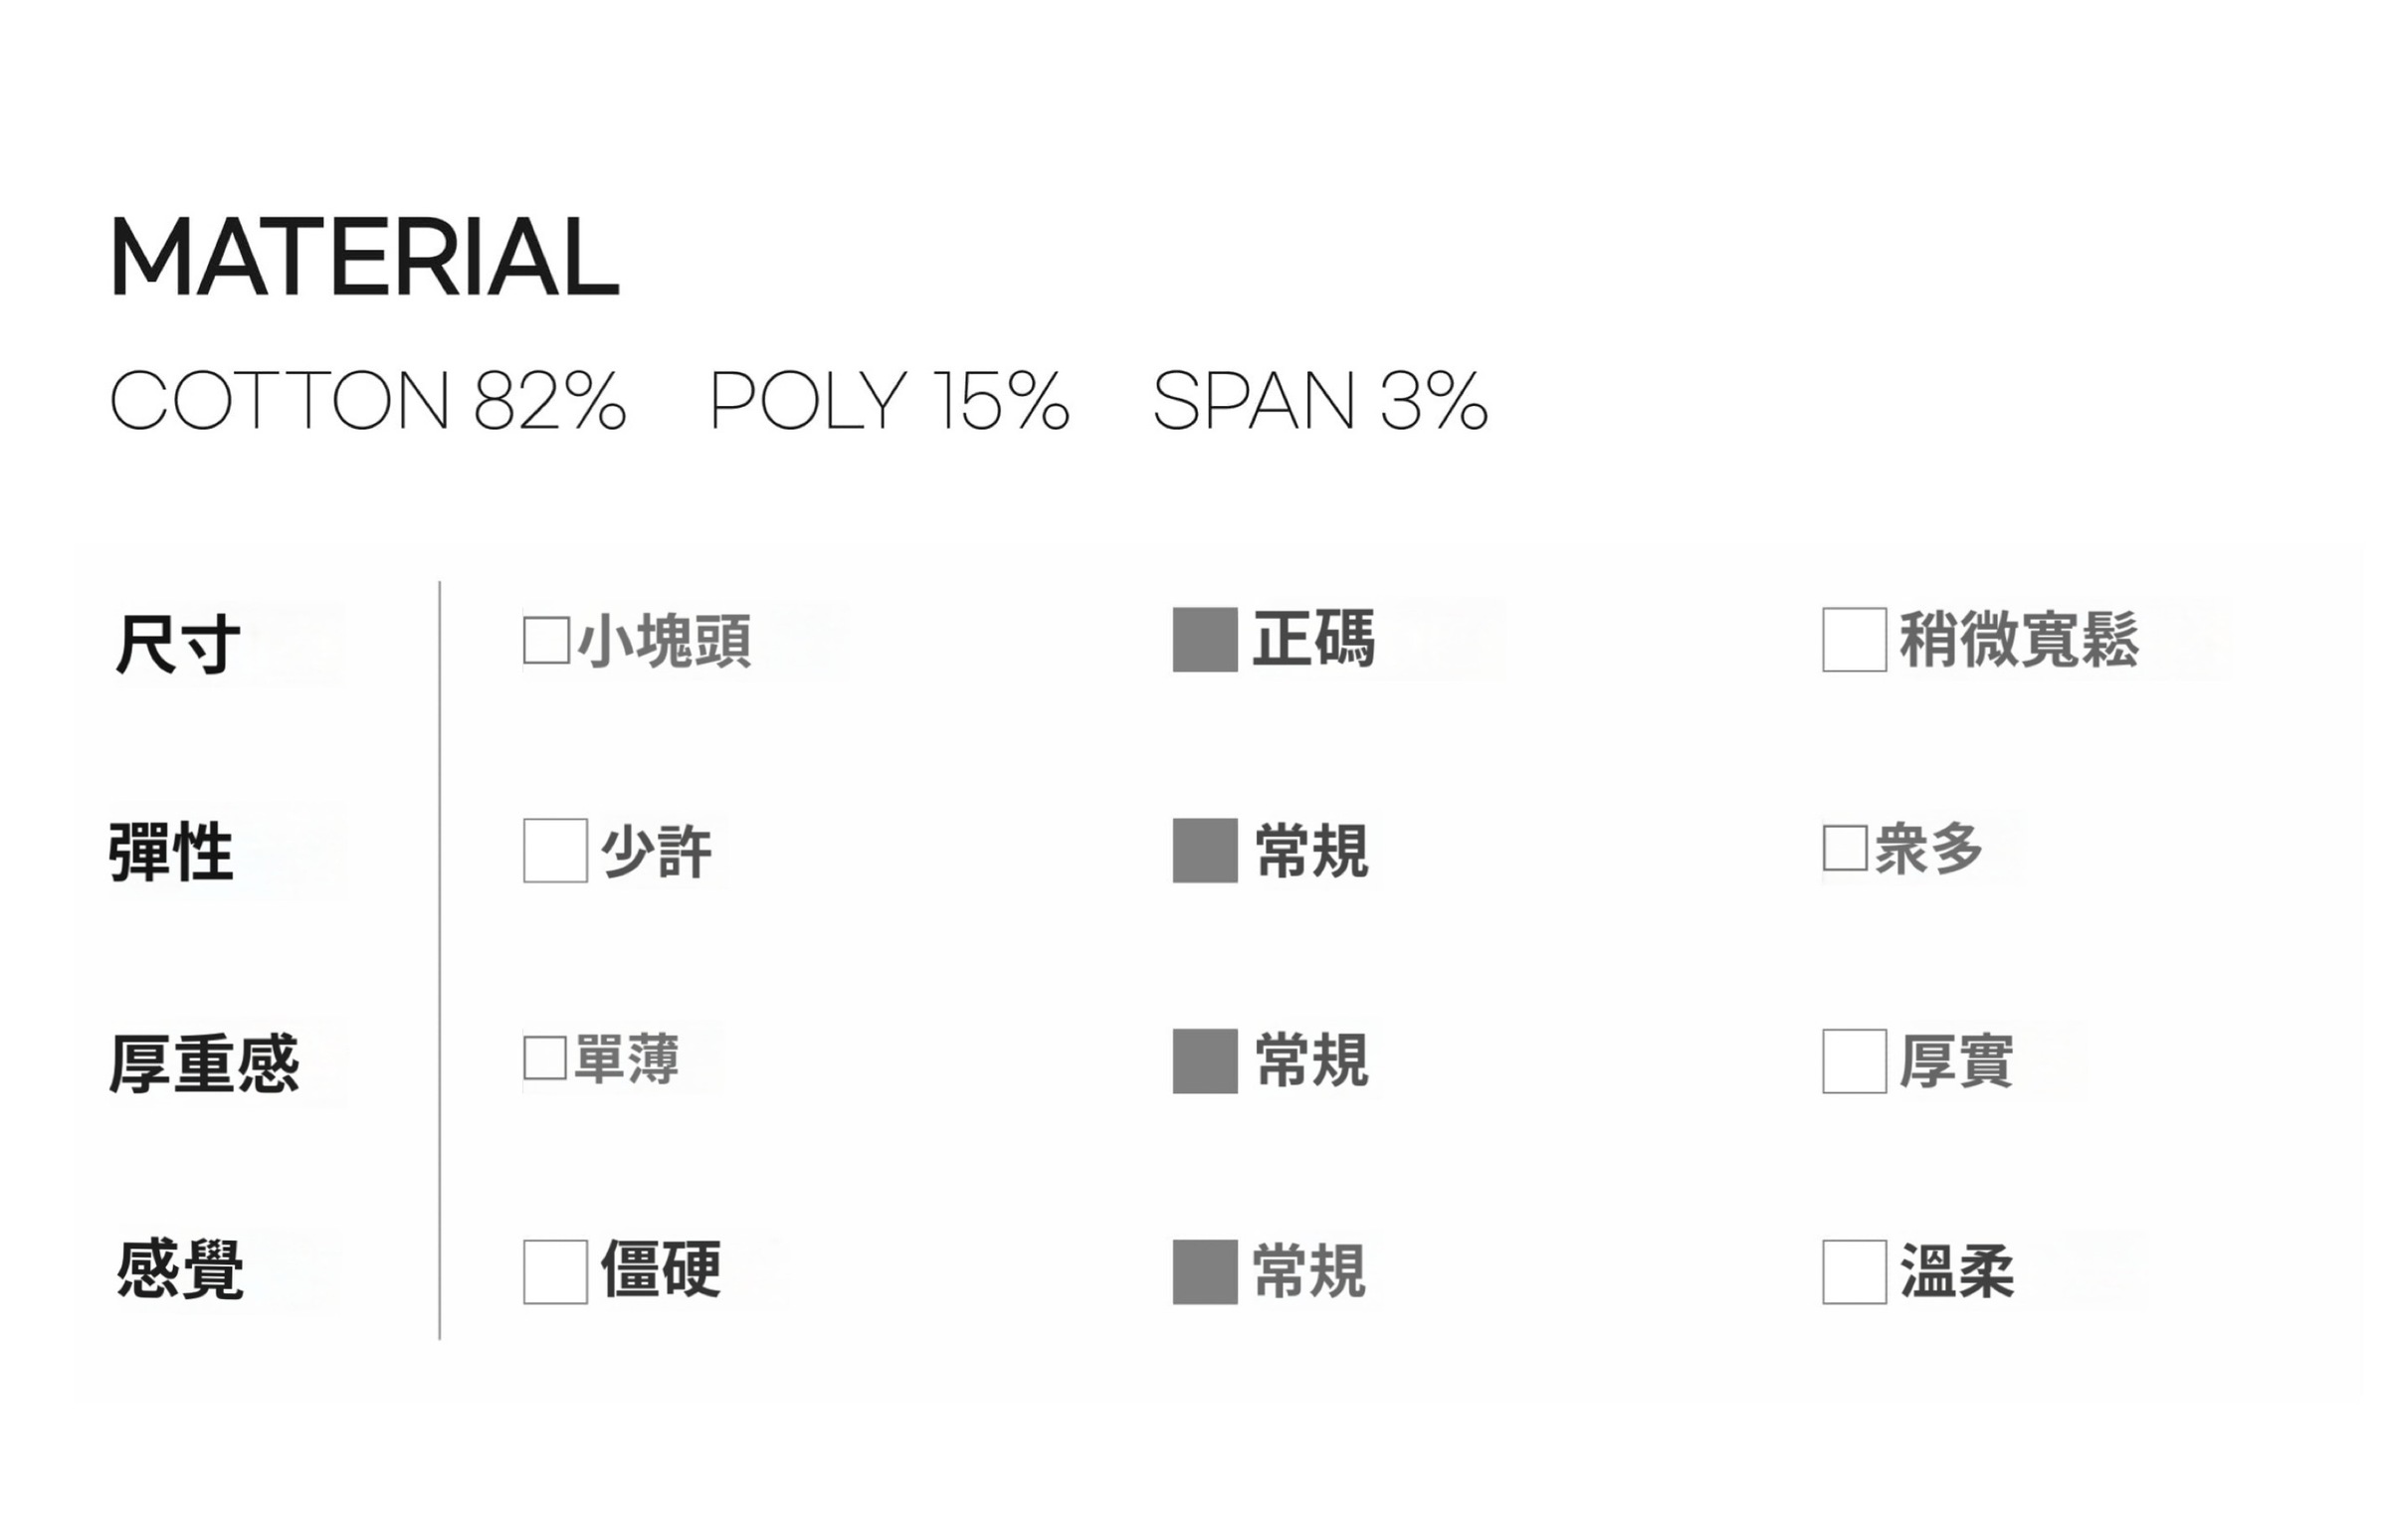Image resolution: width=2388 pixels, height=1540 pixels.
Task: Click the COTTON 82% text
Action: coord(368,401)
